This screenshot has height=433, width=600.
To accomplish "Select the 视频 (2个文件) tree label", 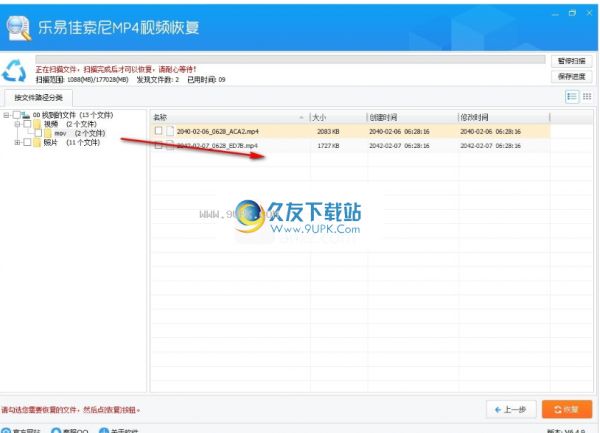I will click(70, 124).
